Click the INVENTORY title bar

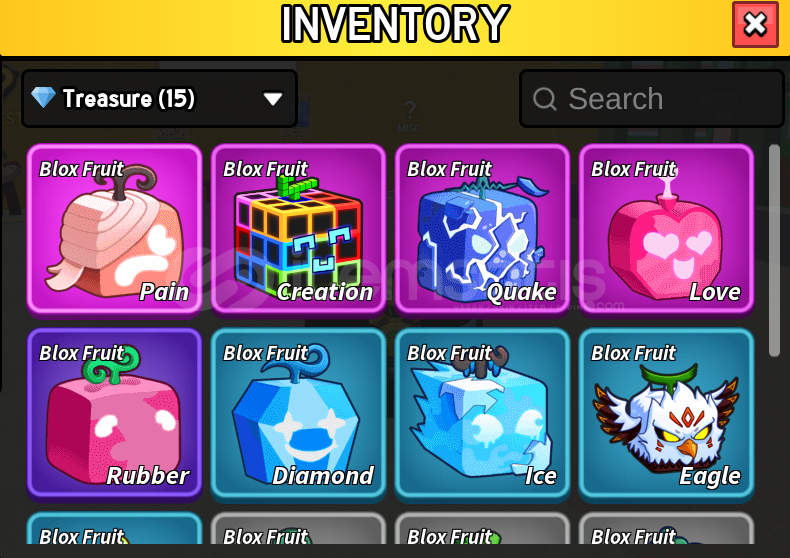click(x=395, y=24)
